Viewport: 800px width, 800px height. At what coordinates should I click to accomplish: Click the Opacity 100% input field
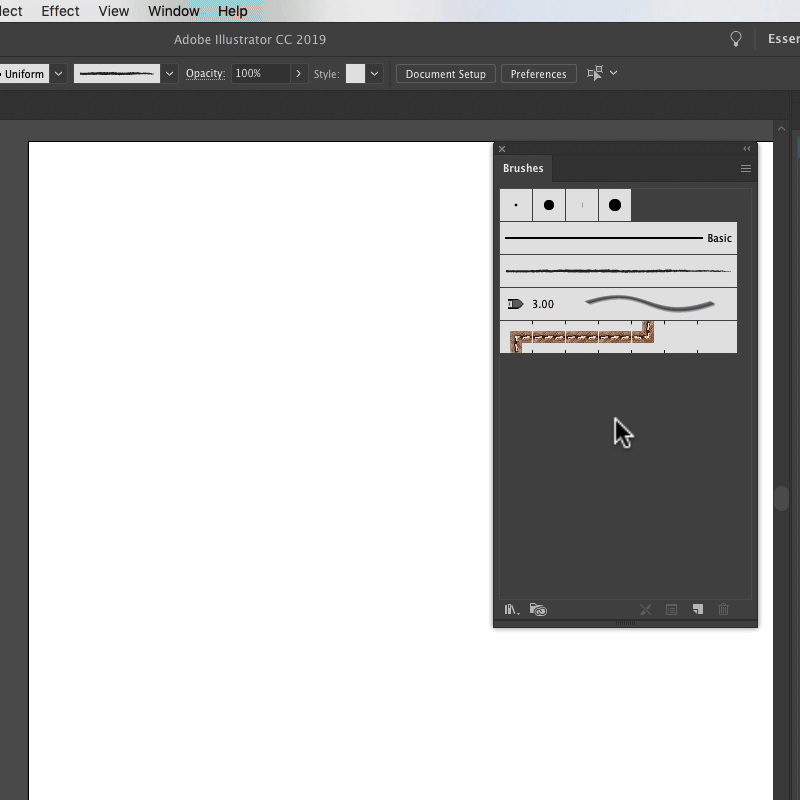click(261, 73)
